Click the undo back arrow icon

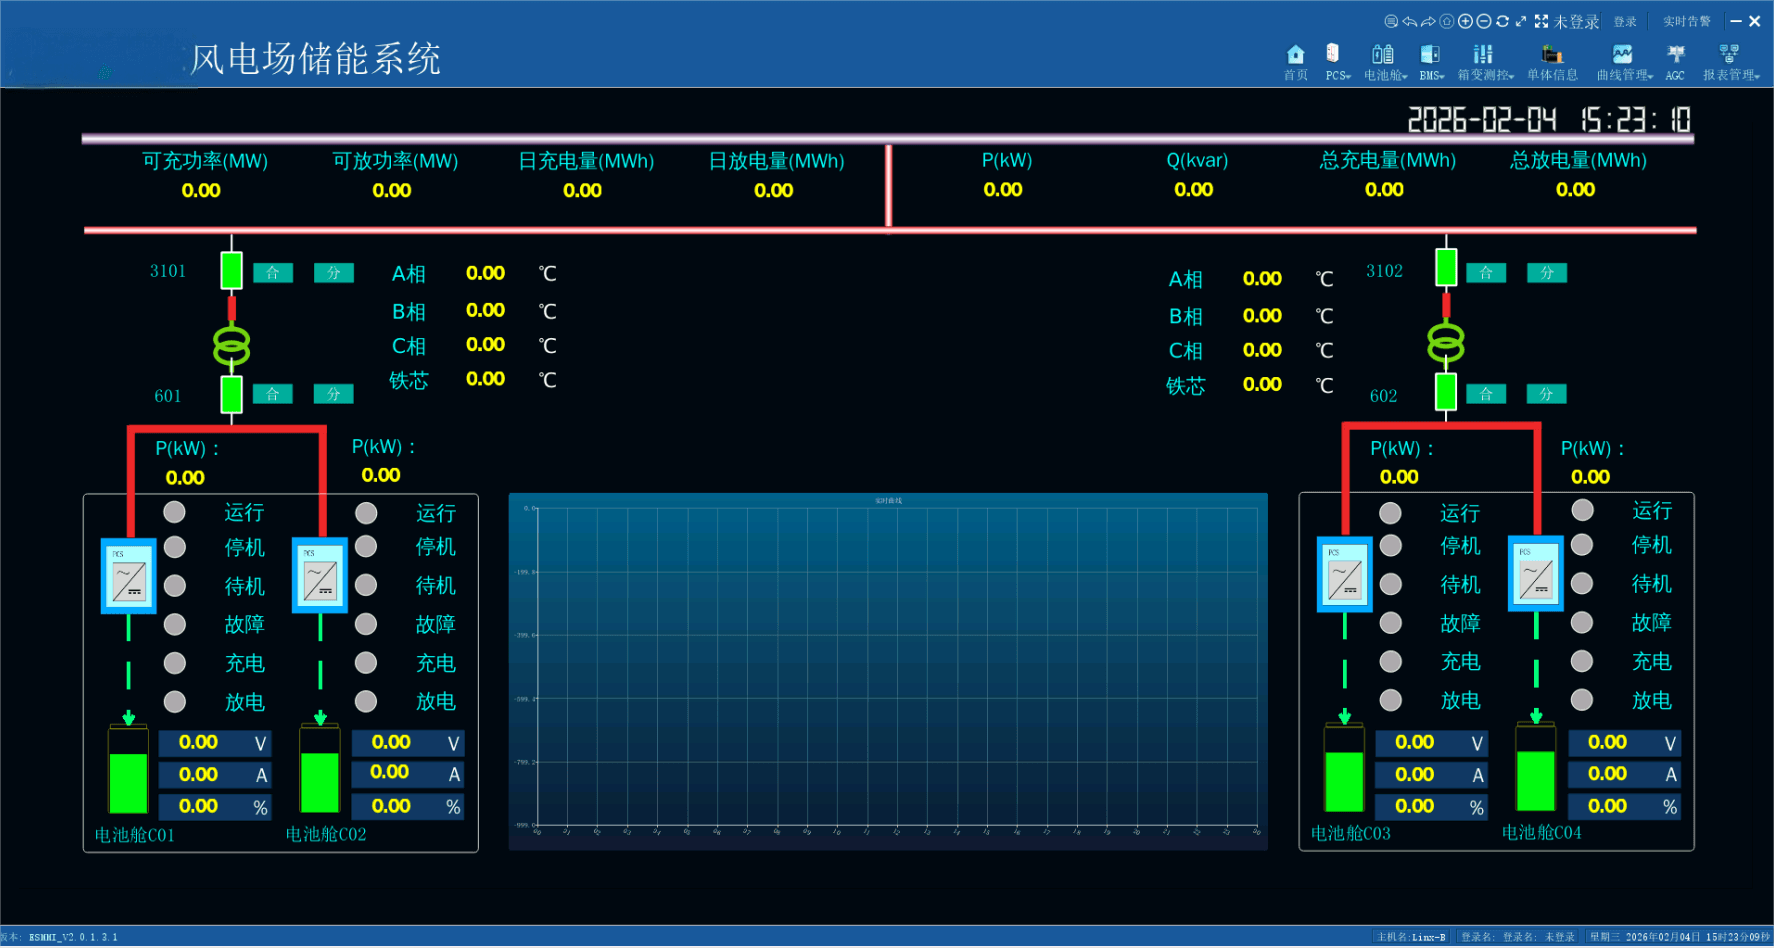1409,21
